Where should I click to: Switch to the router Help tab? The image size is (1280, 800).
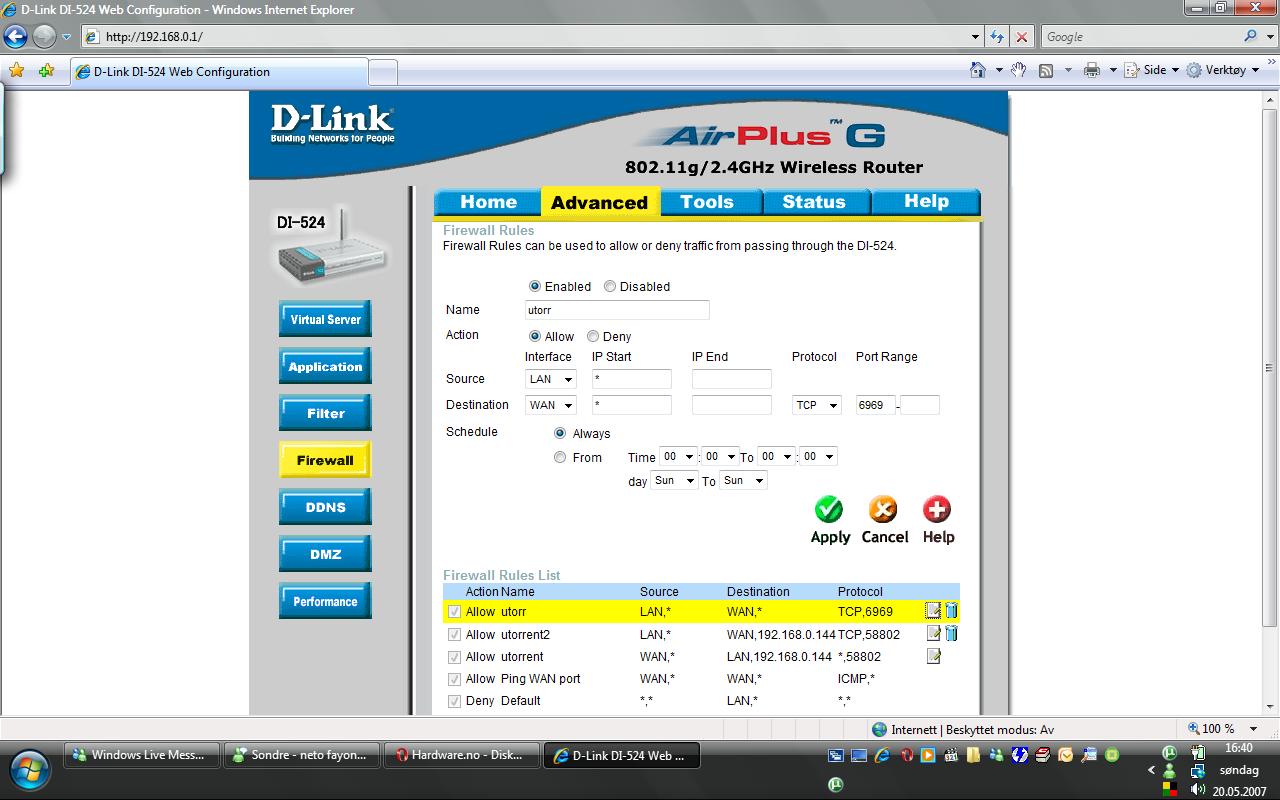[x=926, y=202]
